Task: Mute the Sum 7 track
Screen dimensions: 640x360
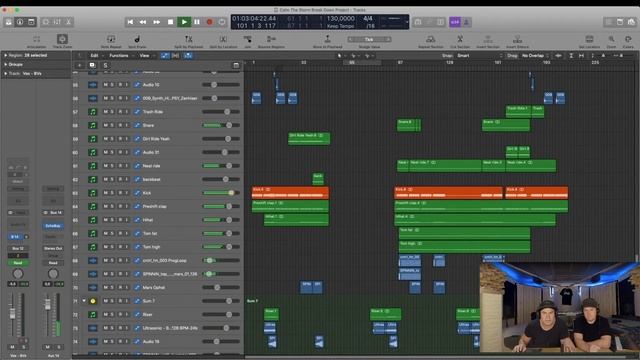Action: point(105,301)
